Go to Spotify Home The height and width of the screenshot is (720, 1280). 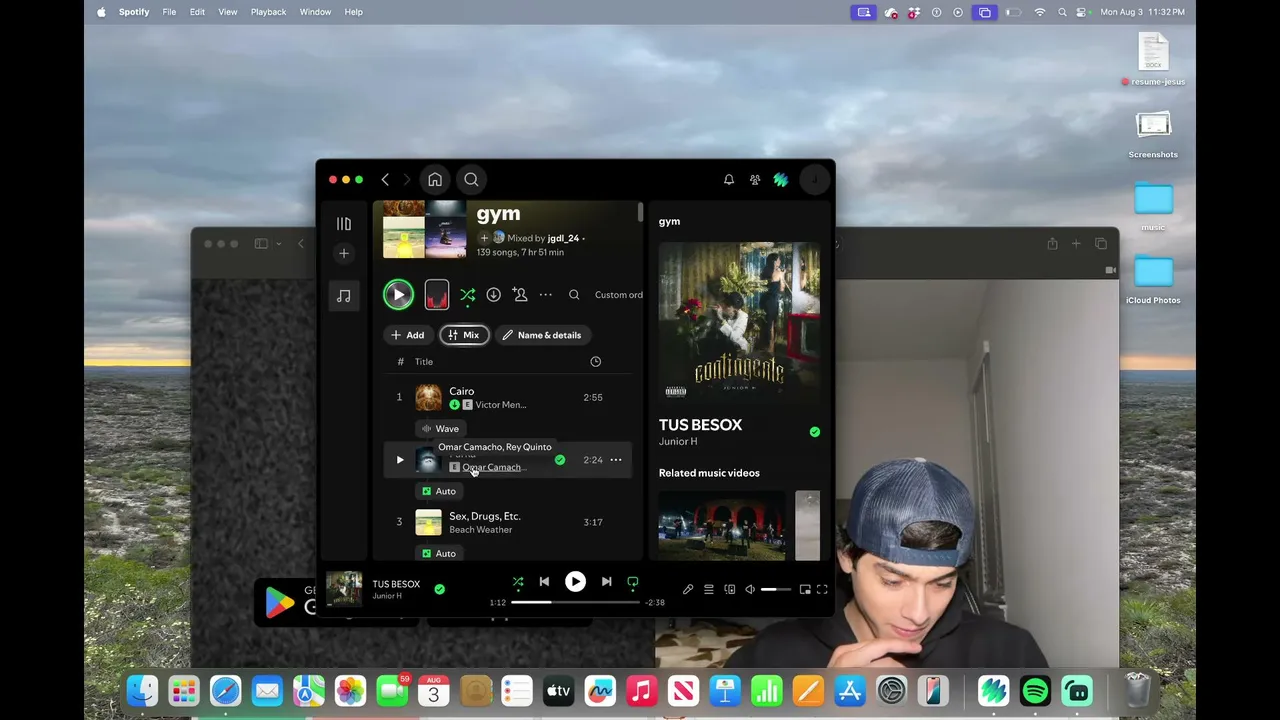tap(435, 180)
